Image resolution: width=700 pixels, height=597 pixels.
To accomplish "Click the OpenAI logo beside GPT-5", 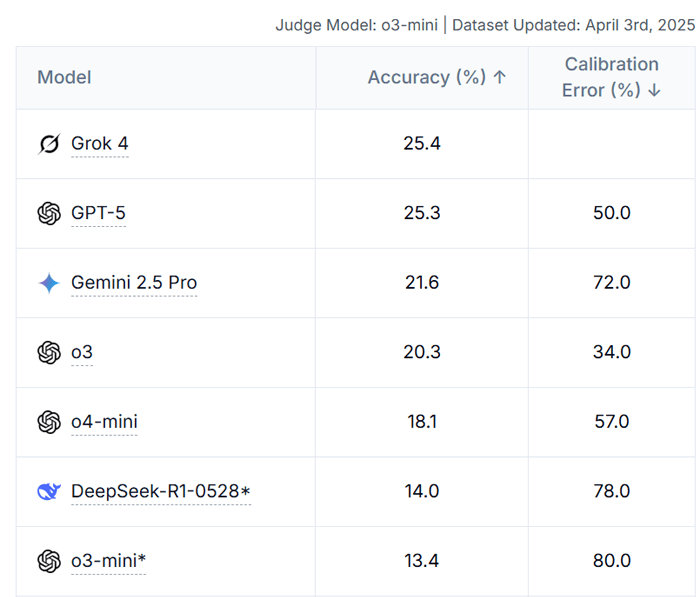I will click(x=49, y=213).
